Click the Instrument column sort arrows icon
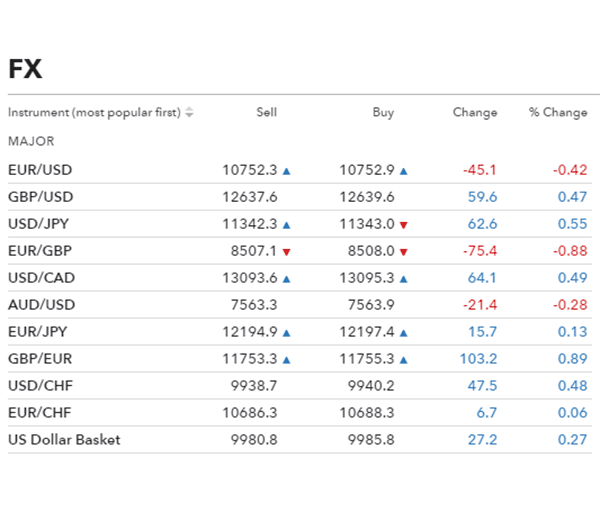Screen dimensions: 600x508 190,113
